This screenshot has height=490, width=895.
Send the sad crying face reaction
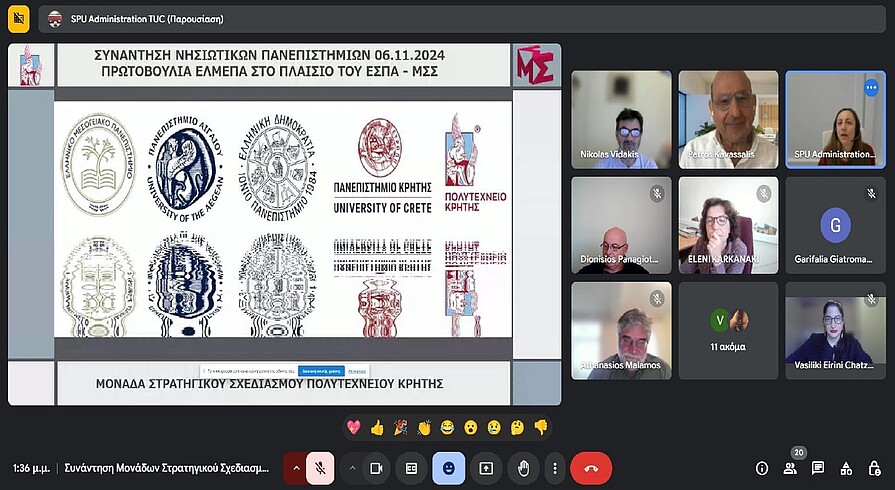(x=494, y=427)
